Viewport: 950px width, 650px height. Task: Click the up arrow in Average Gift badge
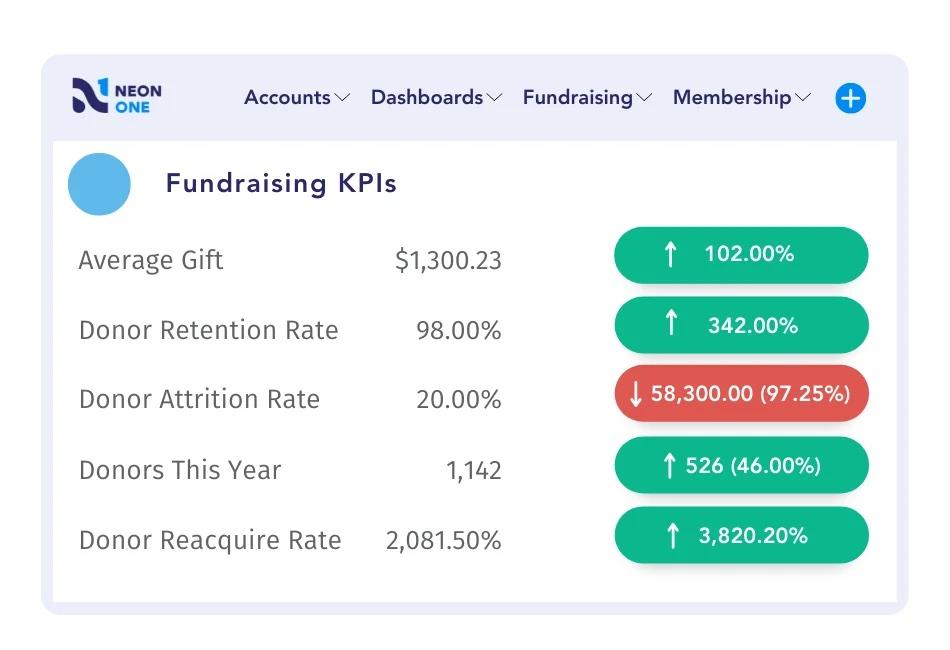click(670, 254)
